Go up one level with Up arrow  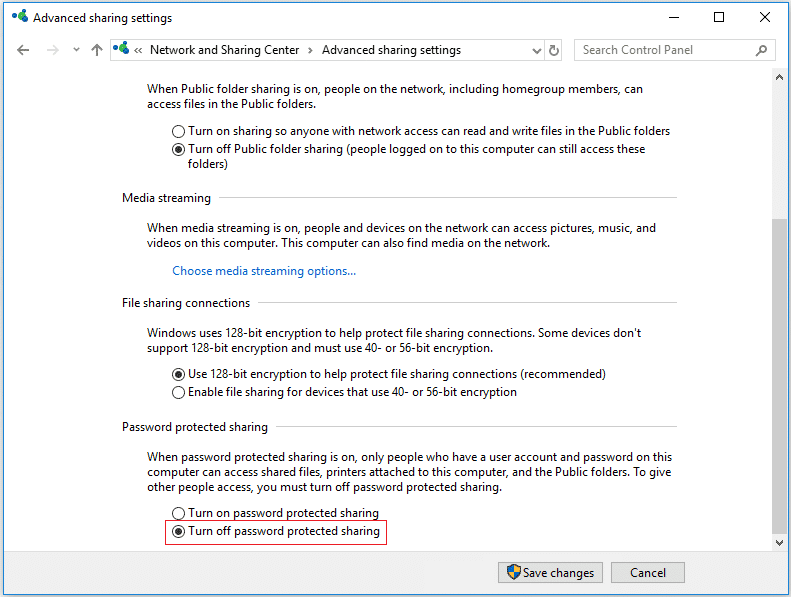tap(97, 50)
